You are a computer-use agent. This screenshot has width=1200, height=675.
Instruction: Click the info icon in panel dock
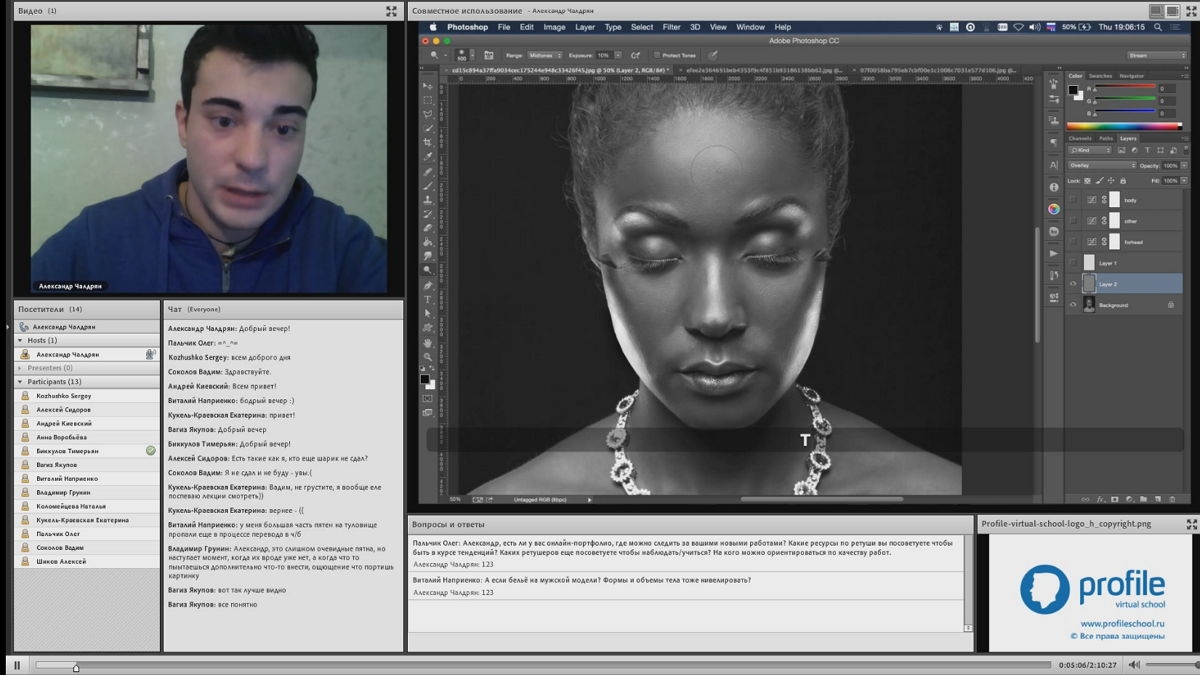[x=1054, y=186]
